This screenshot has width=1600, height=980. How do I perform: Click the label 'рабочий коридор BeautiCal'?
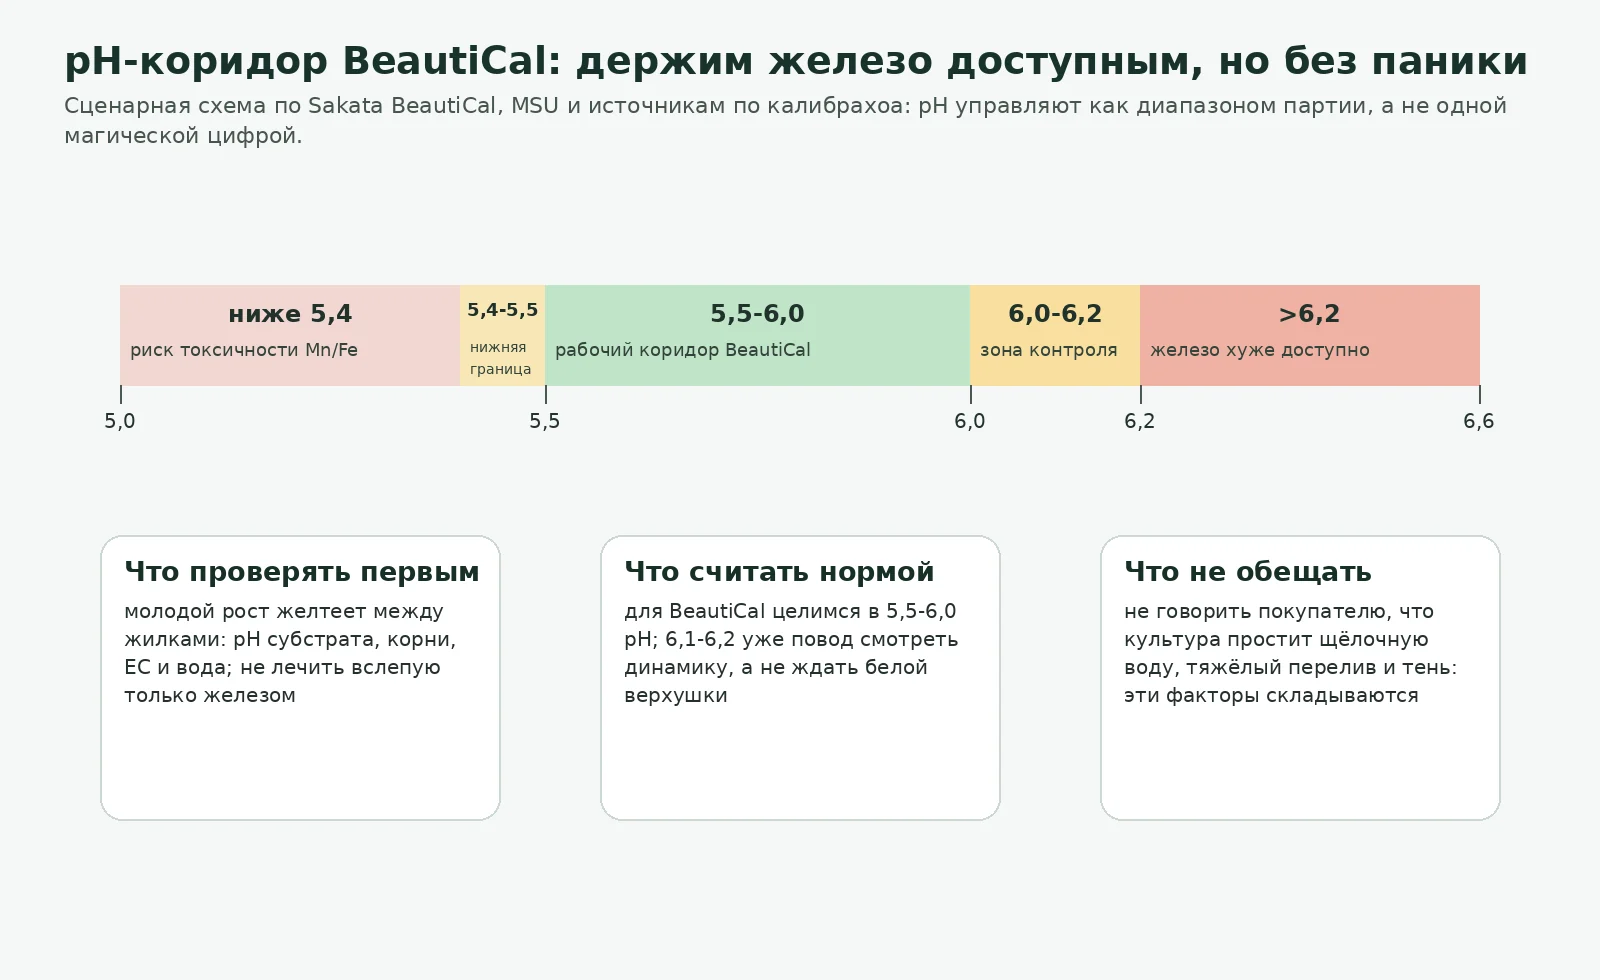tap(683, 350)
